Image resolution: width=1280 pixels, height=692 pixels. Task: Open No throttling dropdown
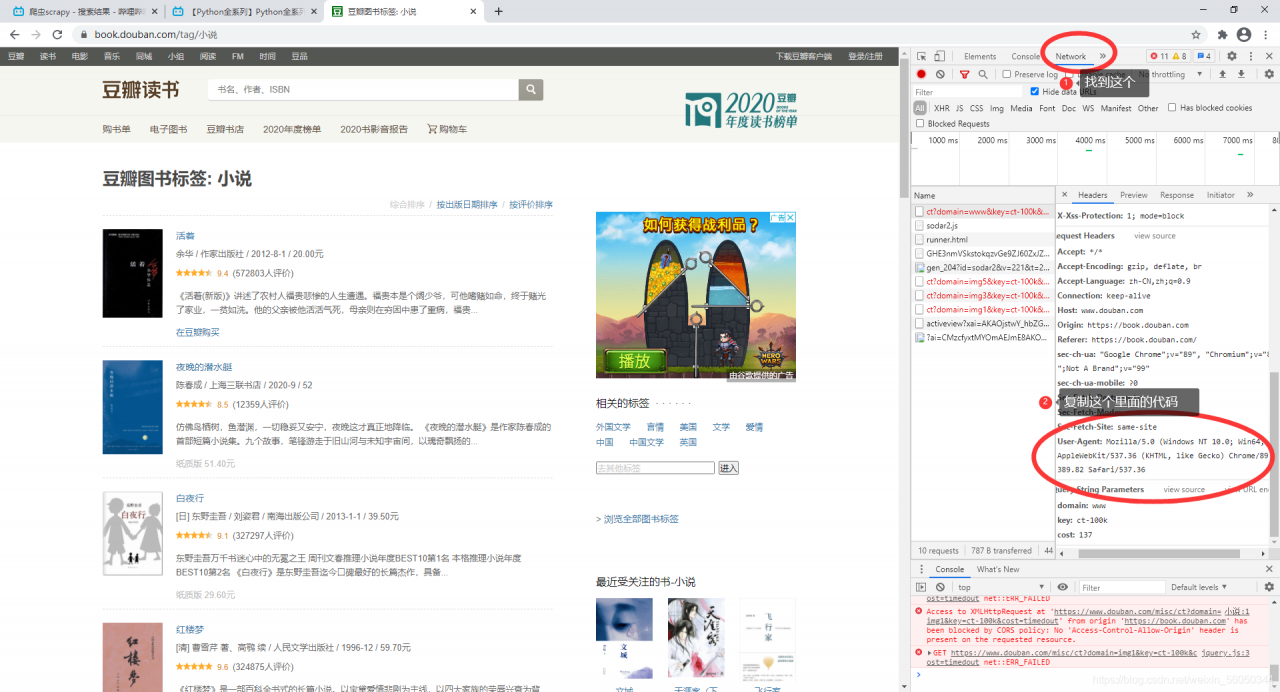[x=1172, y=74]
